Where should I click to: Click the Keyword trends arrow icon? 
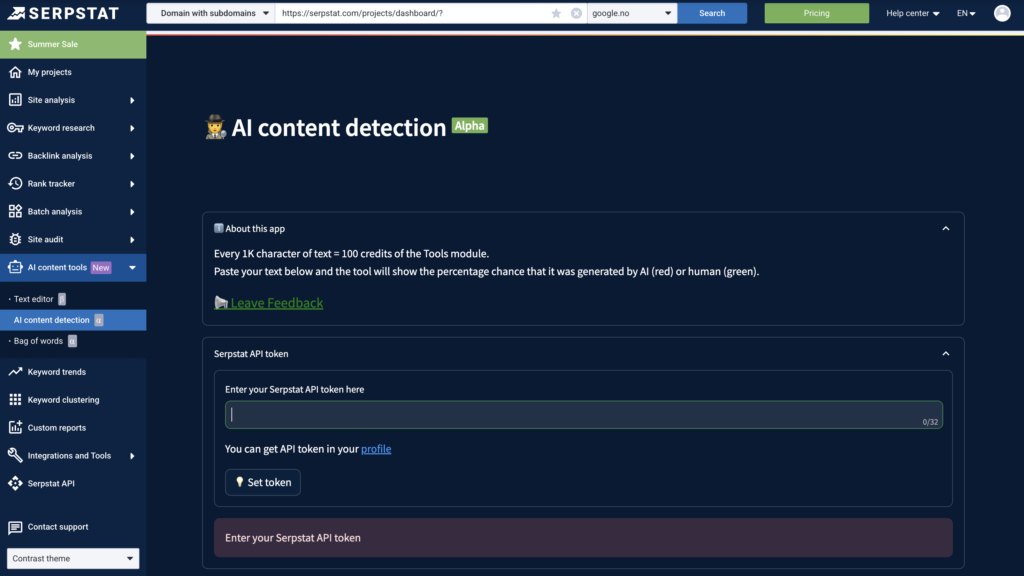[15, 372]
